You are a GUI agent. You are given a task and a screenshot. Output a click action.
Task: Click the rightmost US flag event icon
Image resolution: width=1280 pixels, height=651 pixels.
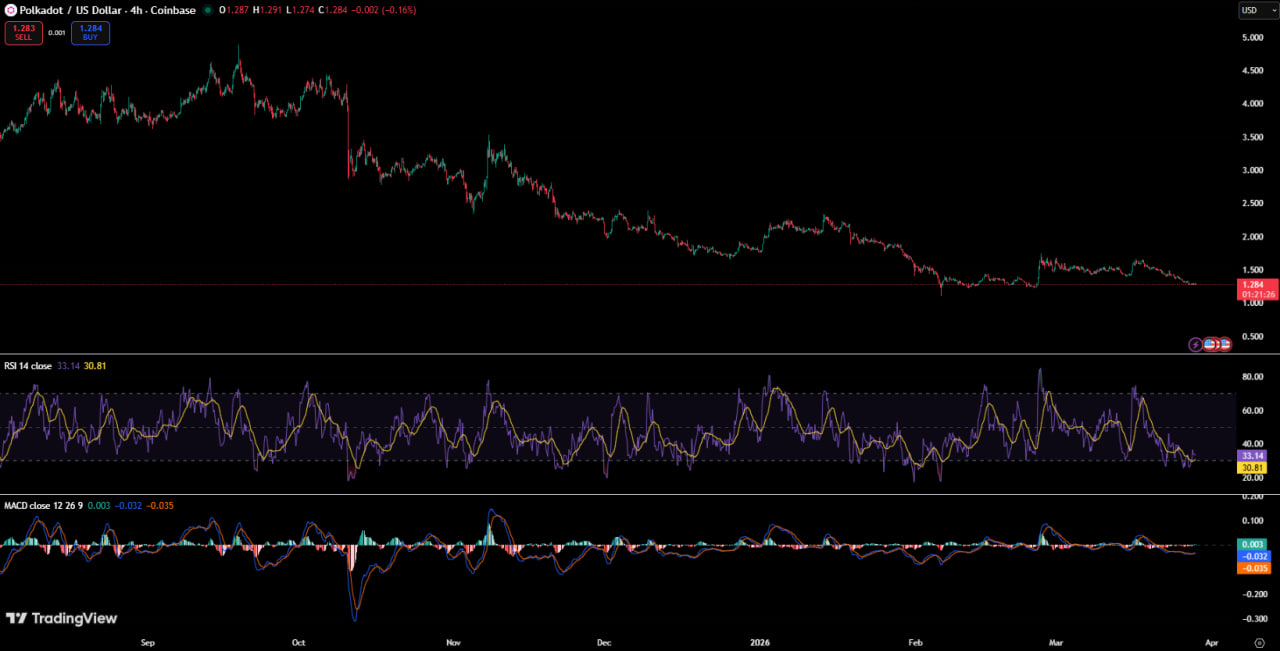tap(1224, 344)
